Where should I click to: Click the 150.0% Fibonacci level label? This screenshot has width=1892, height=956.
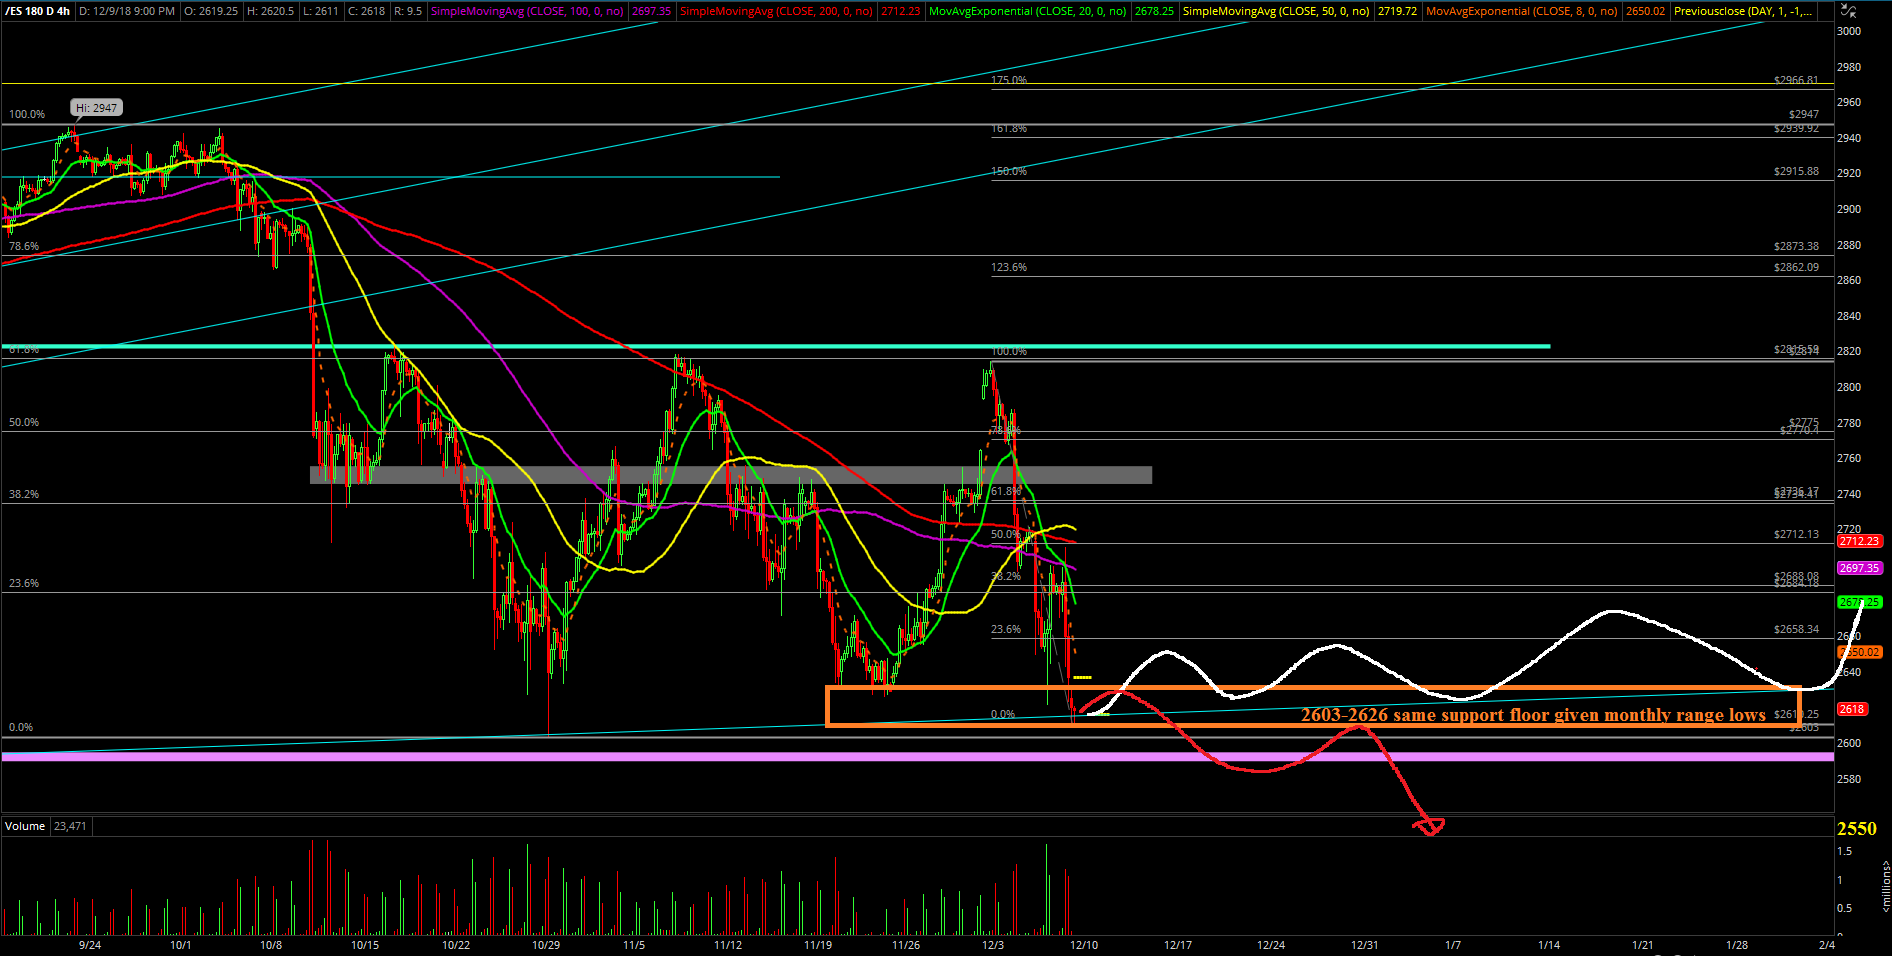(x=1009, y=172)
